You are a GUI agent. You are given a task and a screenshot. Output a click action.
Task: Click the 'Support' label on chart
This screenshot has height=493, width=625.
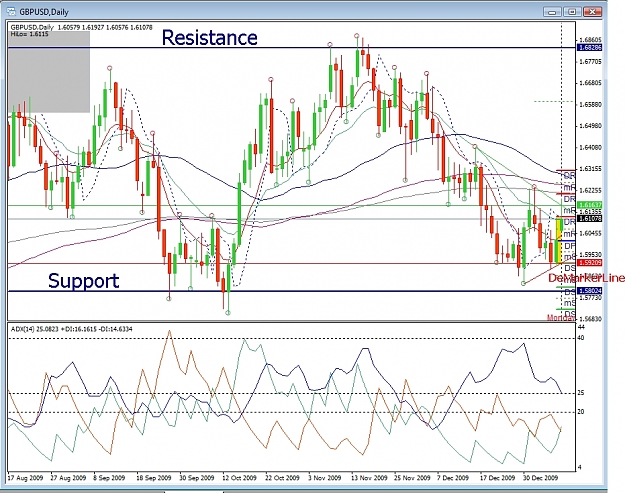pos(83,281)
